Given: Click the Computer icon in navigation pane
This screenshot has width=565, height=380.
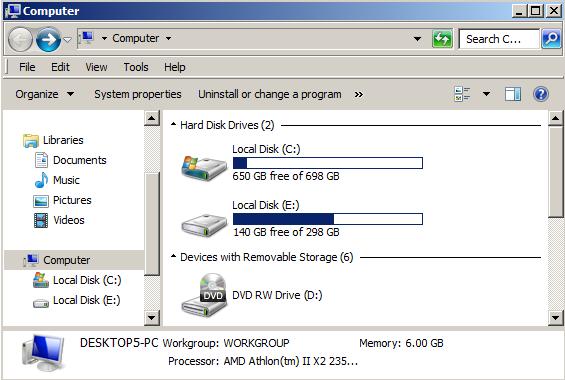Looking at the screenshot, I should (x=31, y=260).
